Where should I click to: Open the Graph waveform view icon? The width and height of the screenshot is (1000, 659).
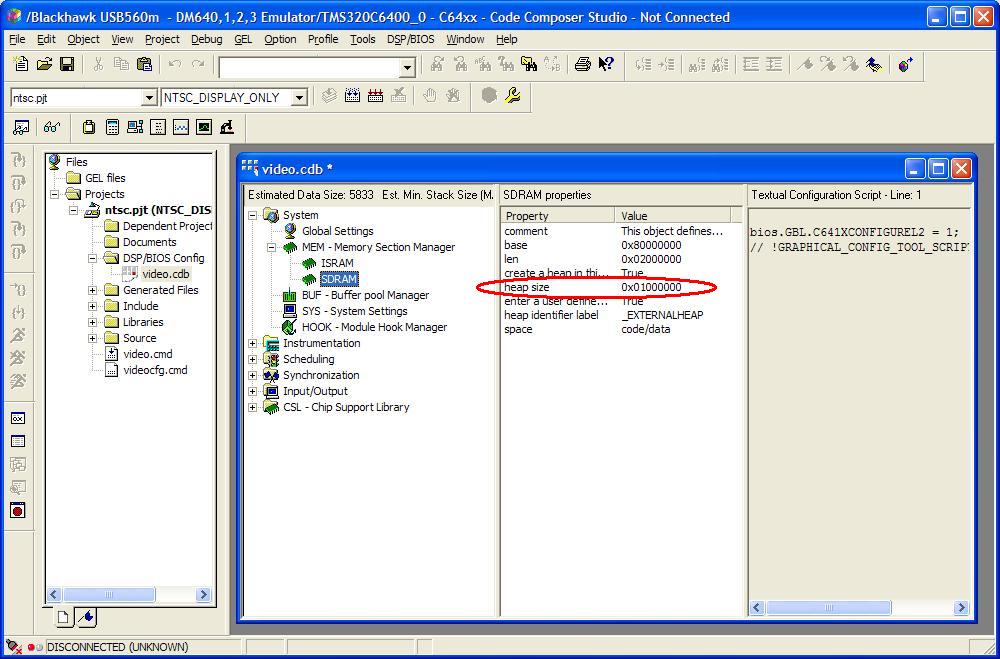pos(181,128)
